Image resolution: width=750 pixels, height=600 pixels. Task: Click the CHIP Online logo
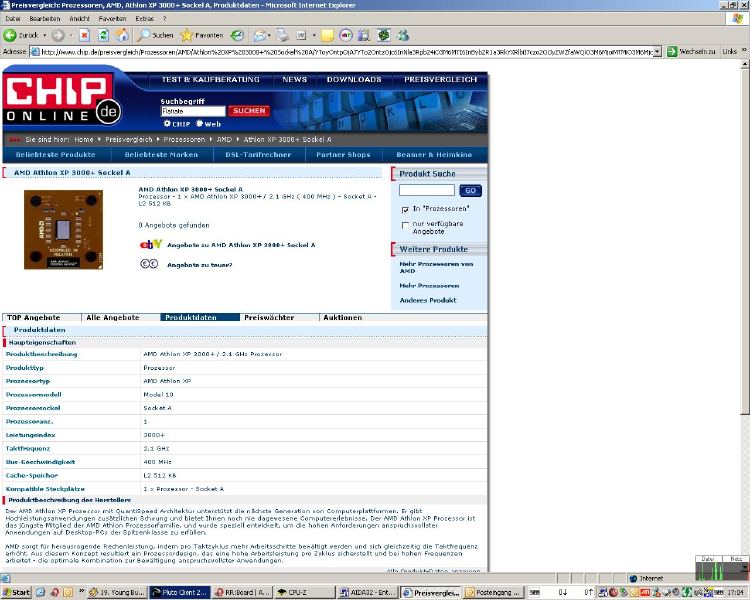click(62, 99)
